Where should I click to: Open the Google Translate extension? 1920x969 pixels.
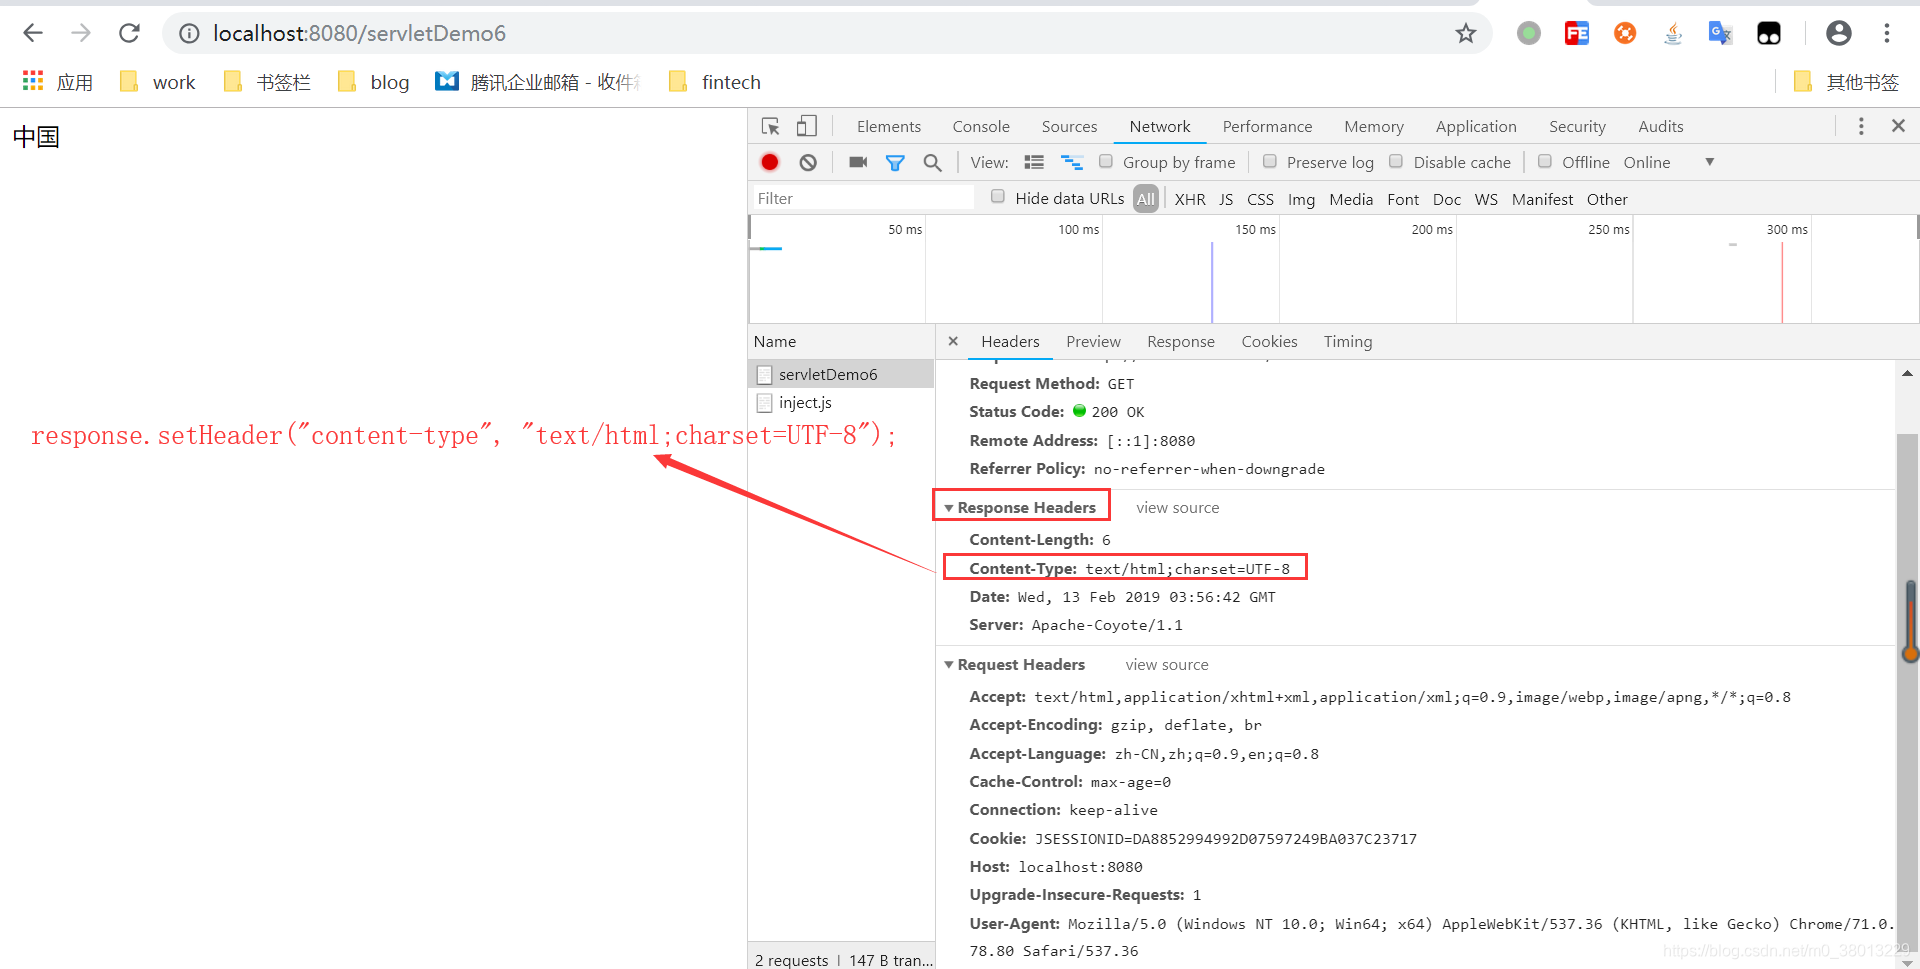click(x=1720, y=33)
